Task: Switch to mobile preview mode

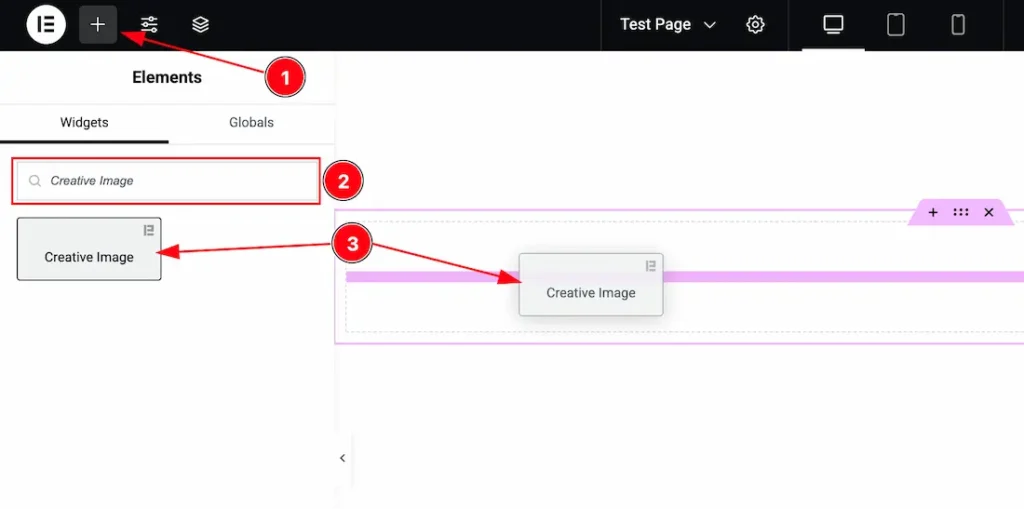Action: click(957, 25)
